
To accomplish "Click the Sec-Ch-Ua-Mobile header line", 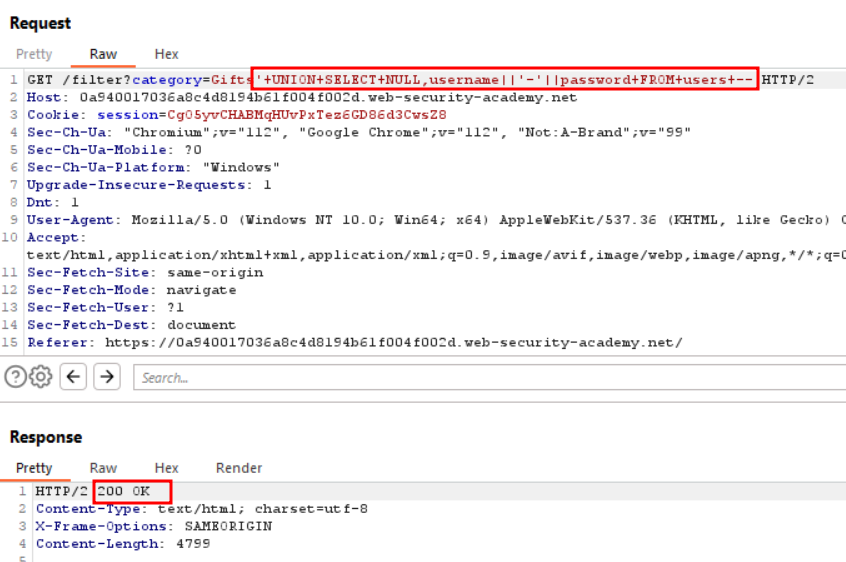I will 114,150.
